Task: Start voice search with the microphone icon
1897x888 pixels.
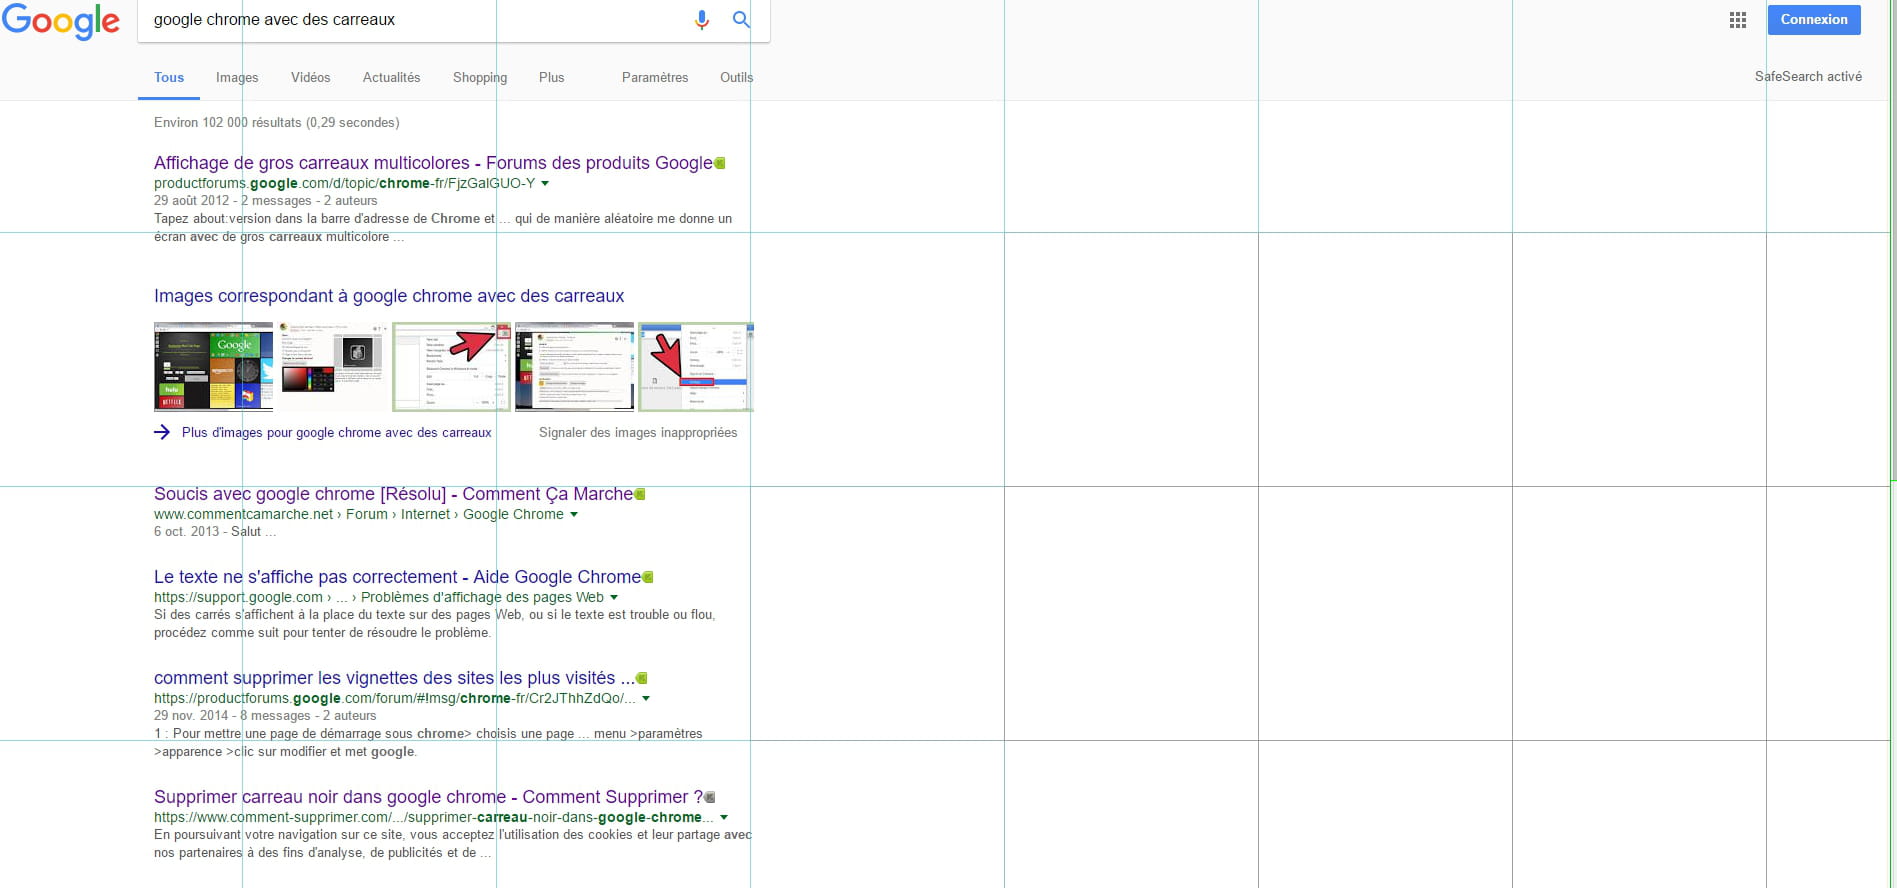Action: [702, 20]
